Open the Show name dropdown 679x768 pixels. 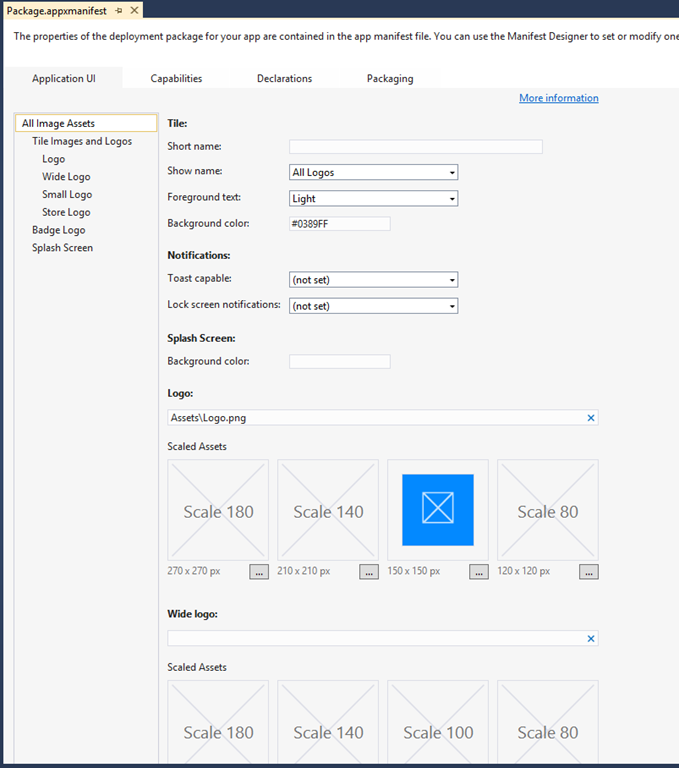coord(373,172)
